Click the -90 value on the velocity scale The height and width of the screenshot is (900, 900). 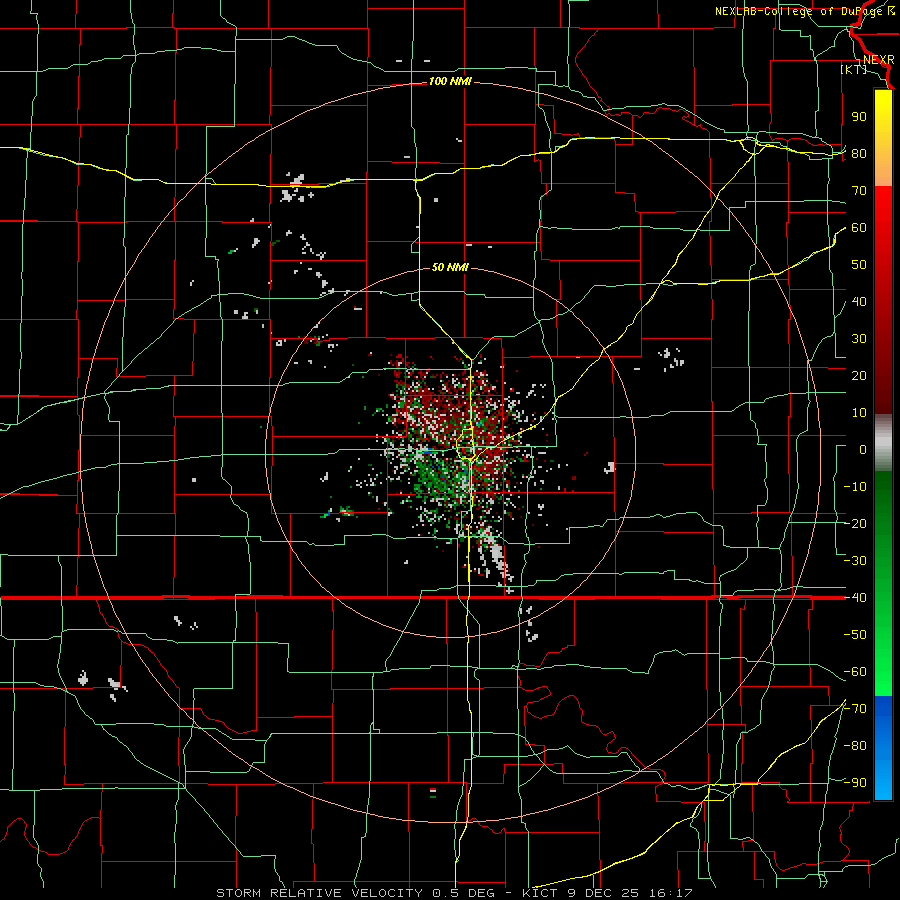855,783
